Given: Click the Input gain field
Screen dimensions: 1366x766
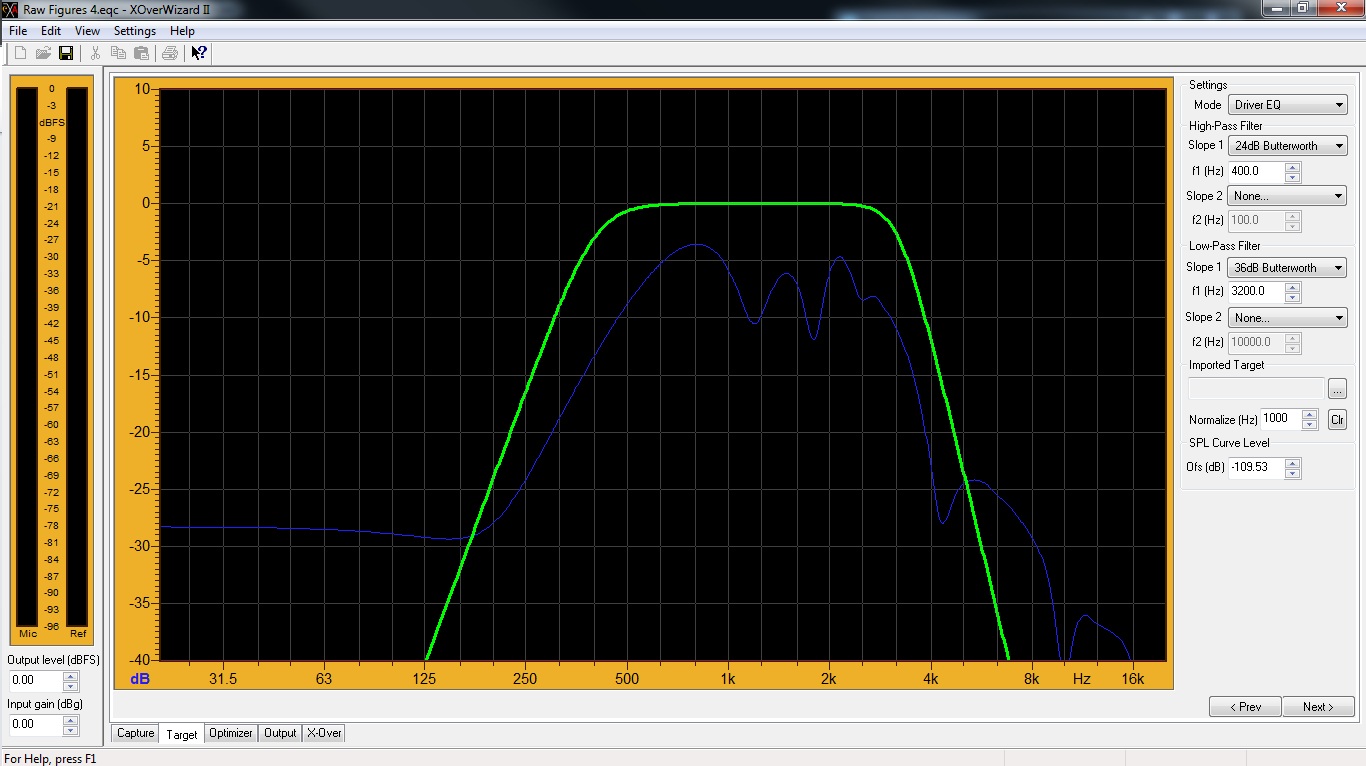Looking at the screenshot, I should (x=35, y=724).
